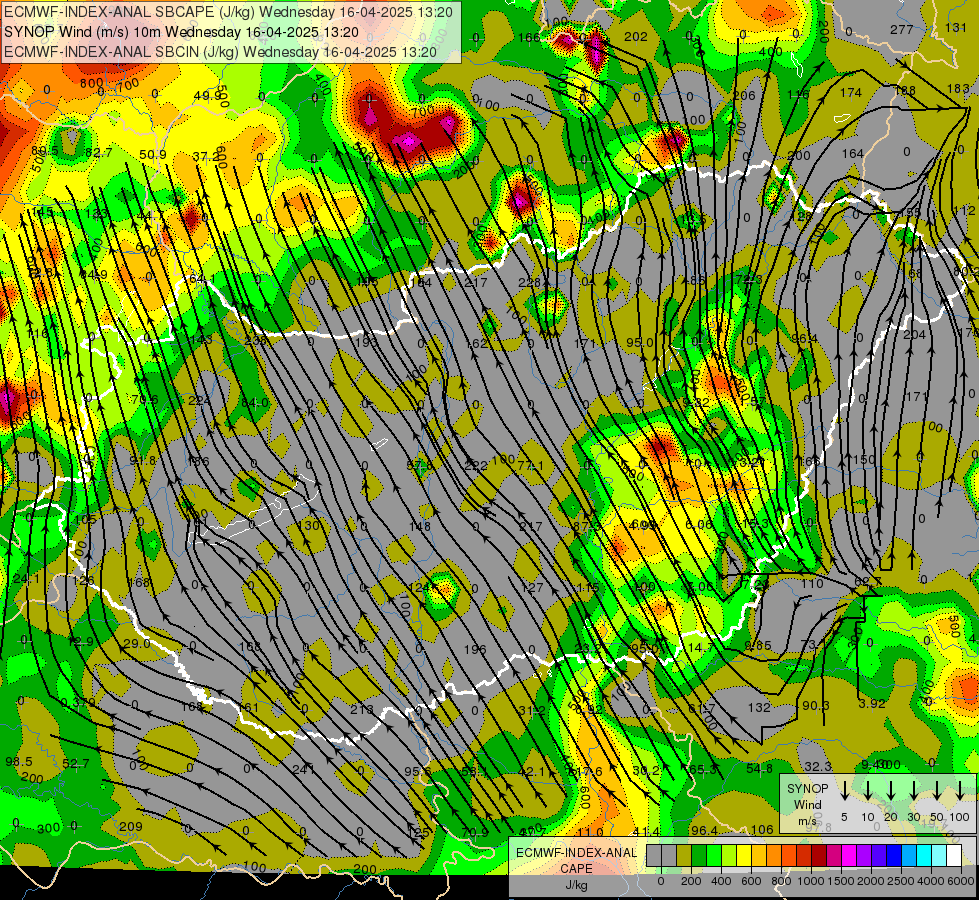
Task: Click the 10 m/s wind arrow in legend
Action: 867,791
